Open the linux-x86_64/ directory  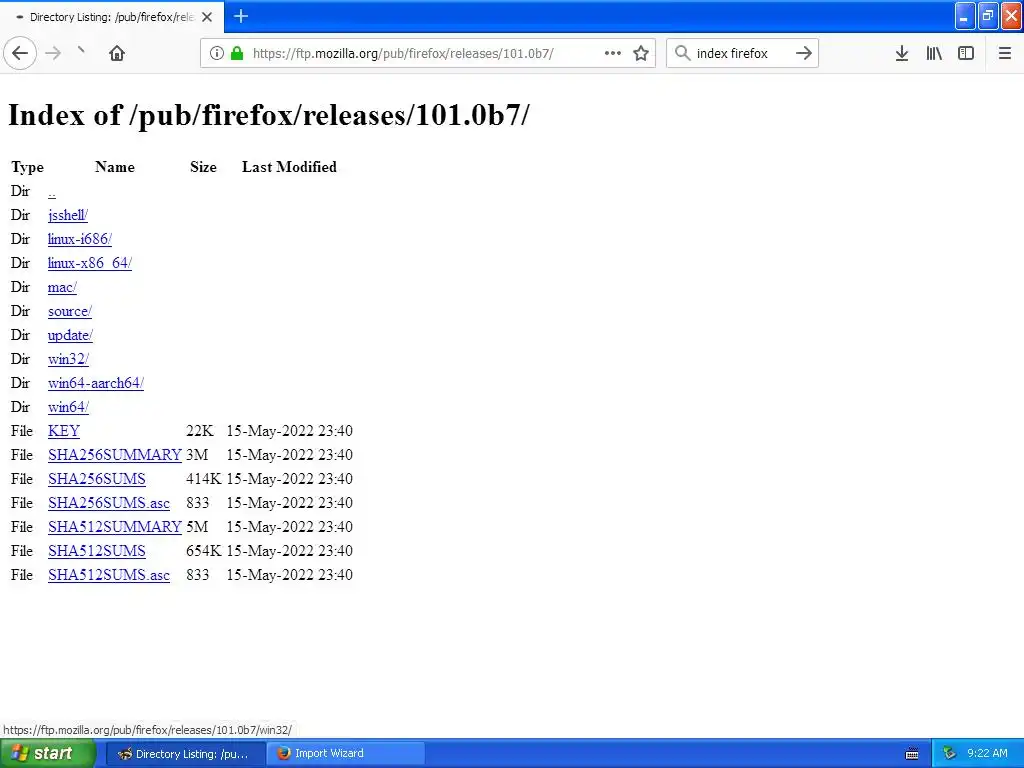[x=89, y=263]
